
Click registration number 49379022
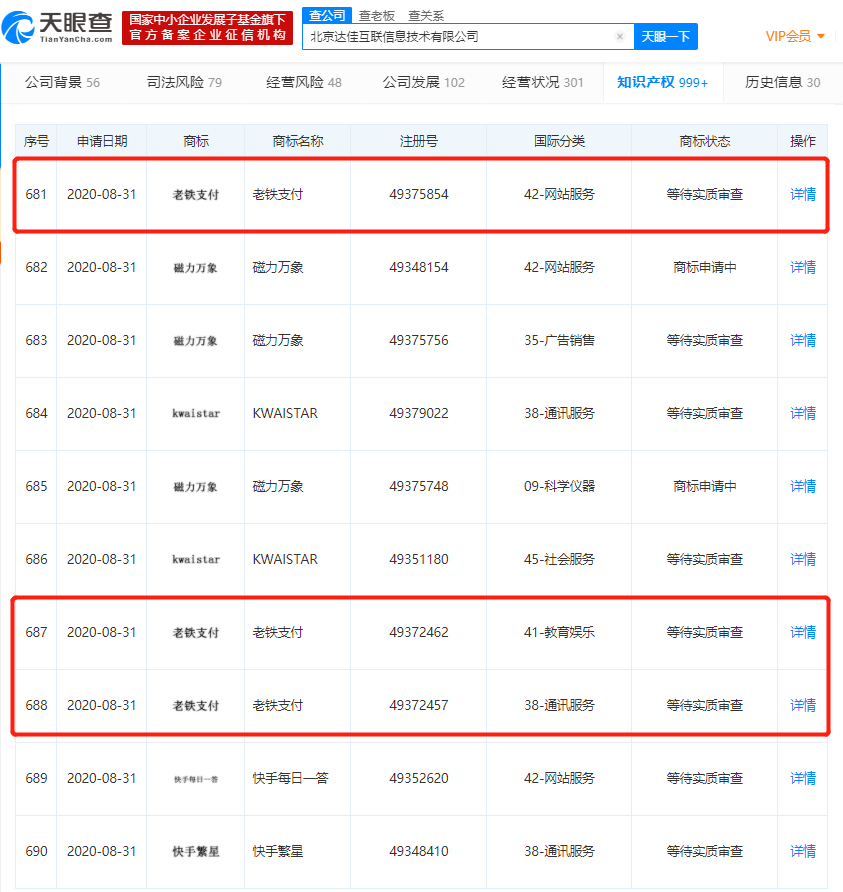(x=419, y=413)
